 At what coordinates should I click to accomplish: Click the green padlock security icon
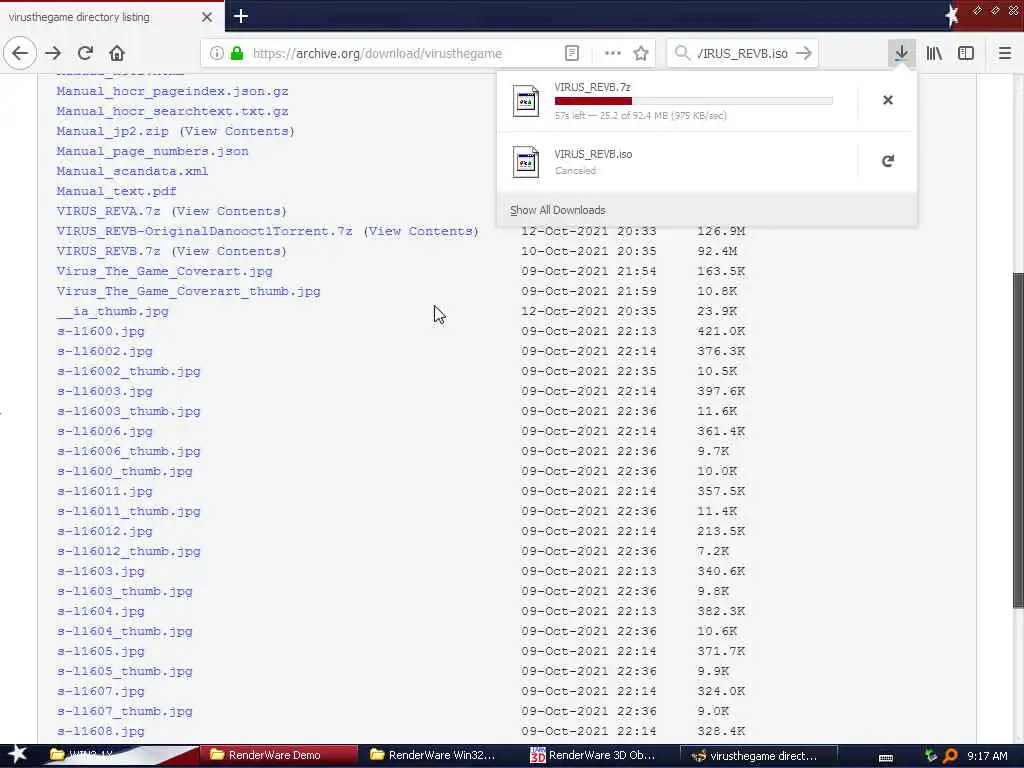(237, 53)
